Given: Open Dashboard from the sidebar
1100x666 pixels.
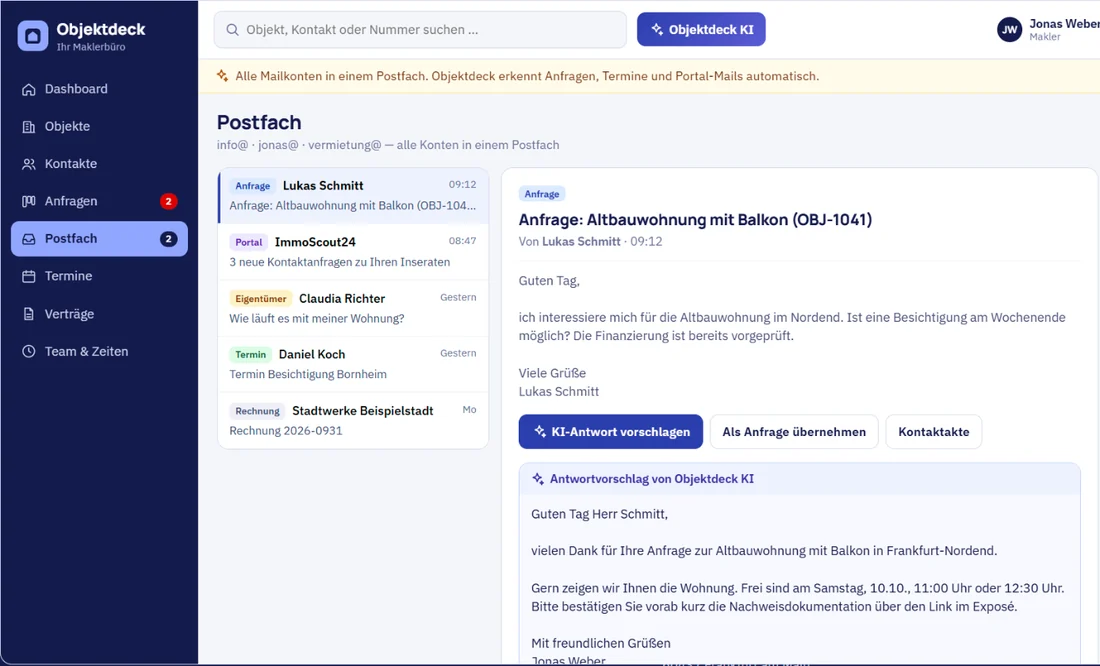Looking at the screenshot, I should point(100,89).
